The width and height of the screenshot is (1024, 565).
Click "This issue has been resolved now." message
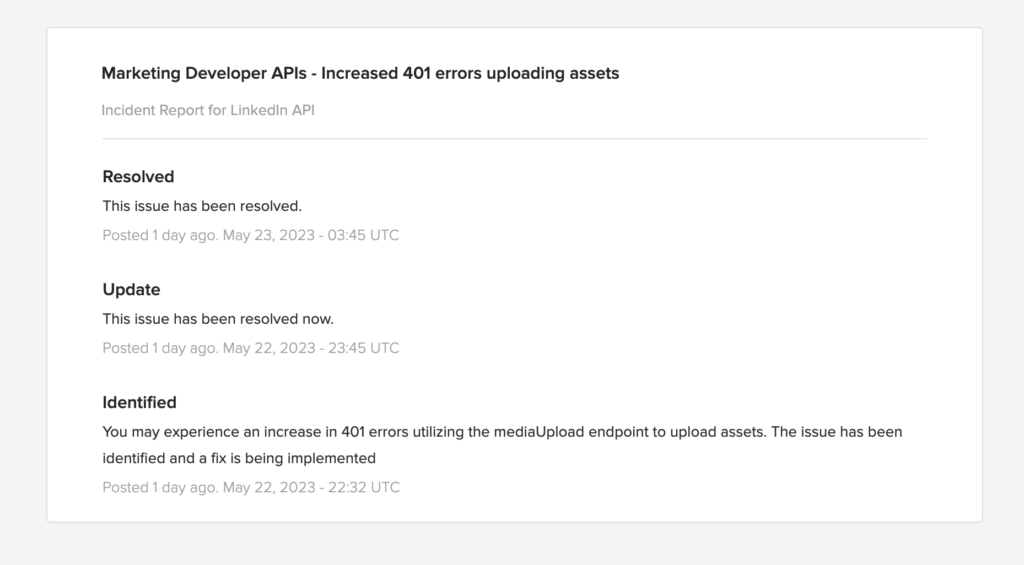[x=218, y=319]
